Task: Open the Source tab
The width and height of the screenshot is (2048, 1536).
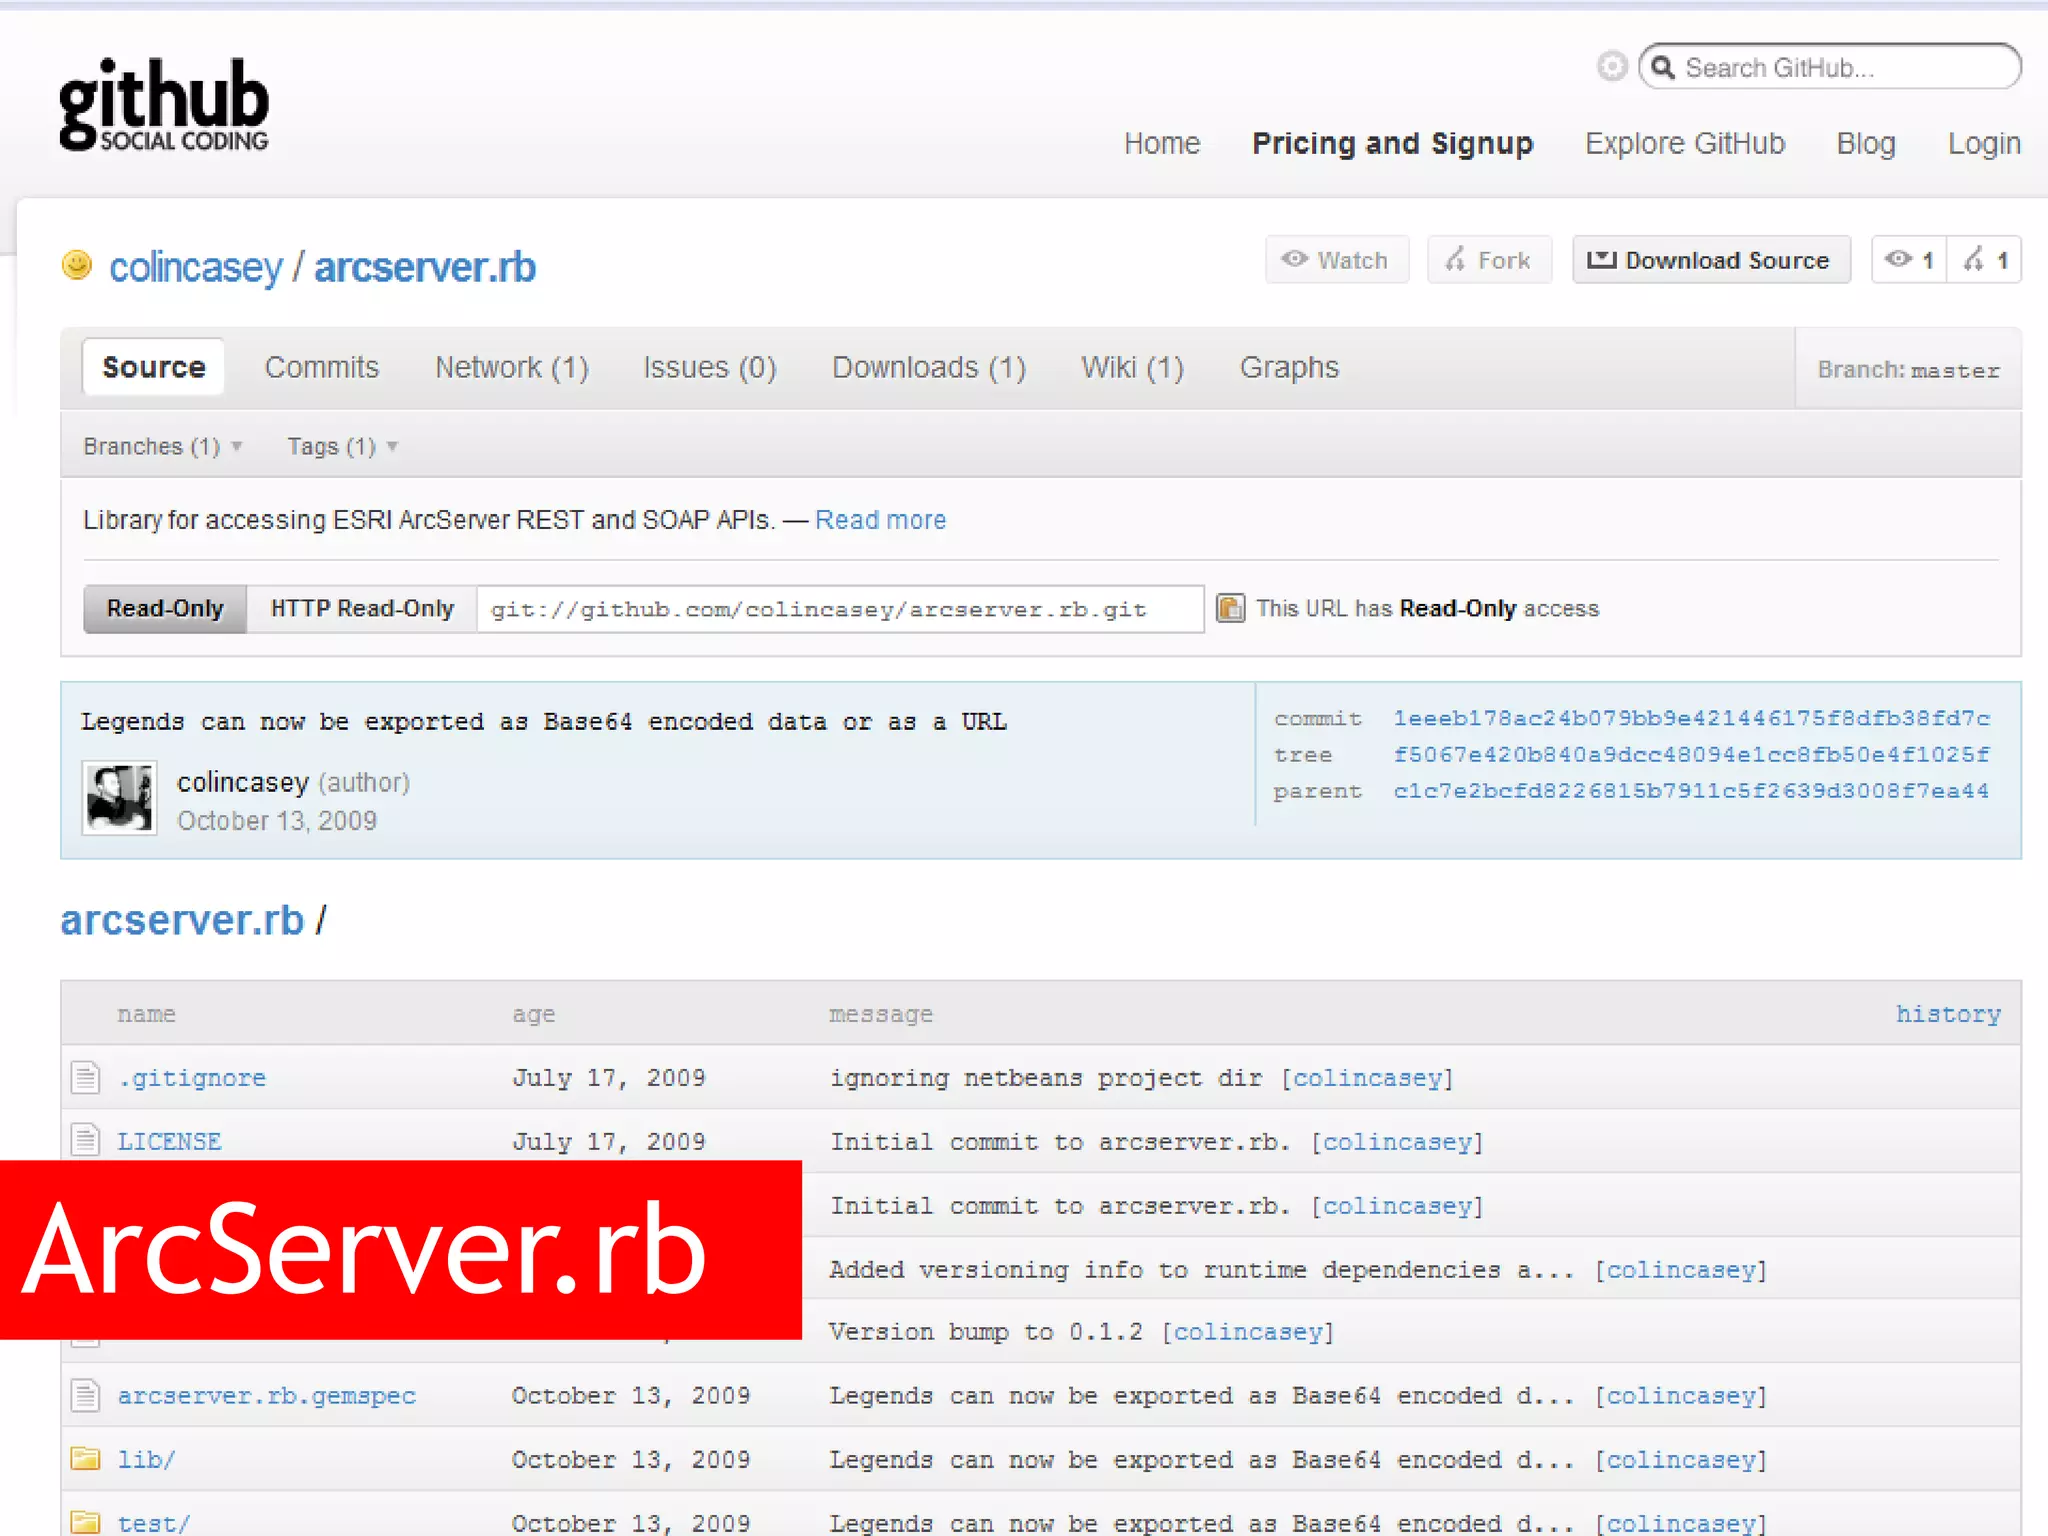Action: (x=153, y=367)
